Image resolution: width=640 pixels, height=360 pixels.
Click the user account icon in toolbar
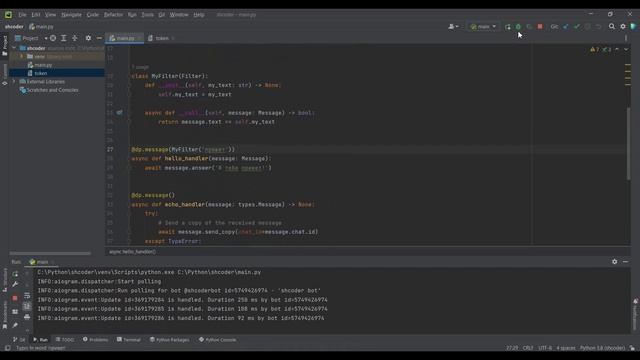pyautogui.click(x=453, y=27)
